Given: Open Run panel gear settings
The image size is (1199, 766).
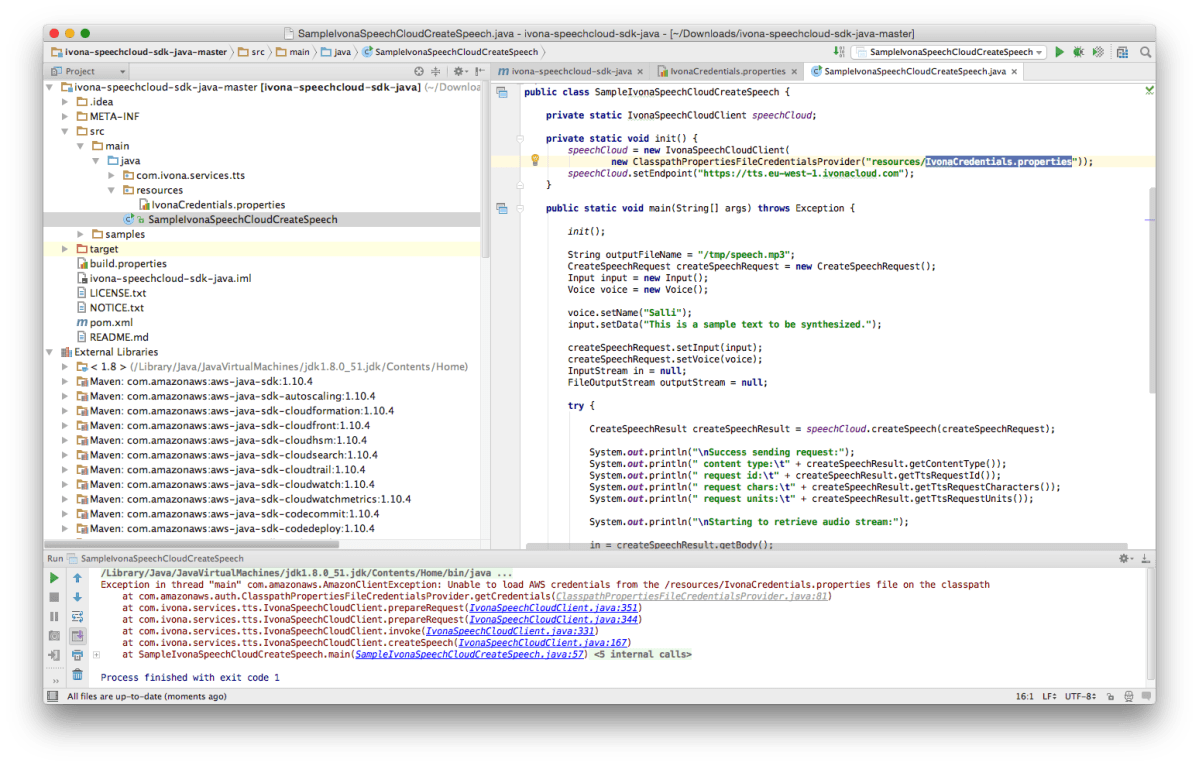Looking at the screenshot, I should 1124,559.
